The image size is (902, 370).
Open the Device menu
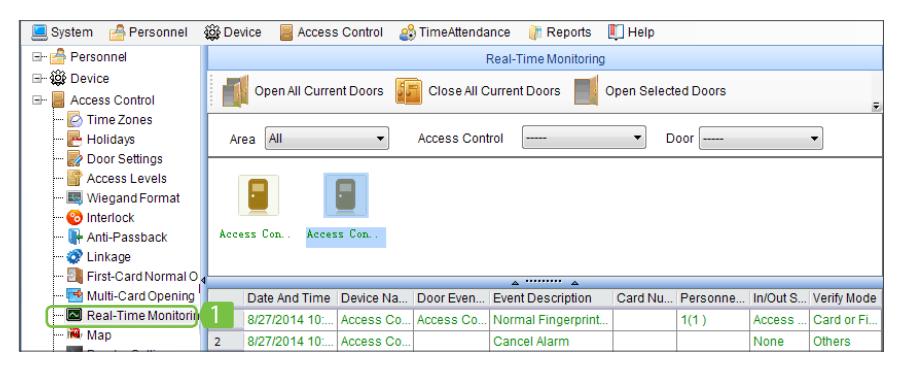click(233, 33)
